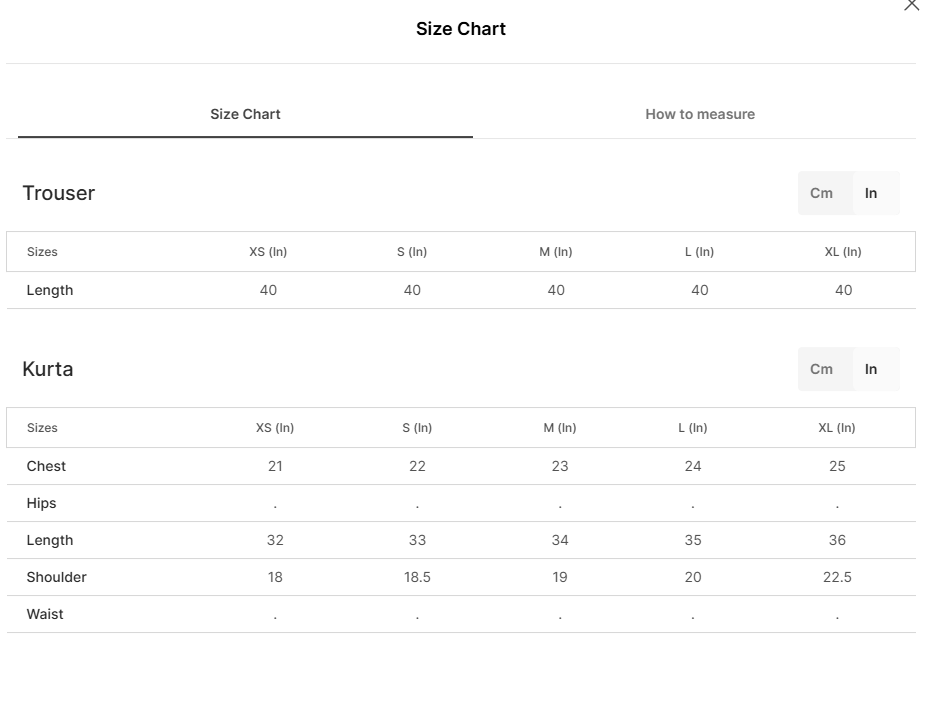The width and height of the screenshot is (926, 704).
Task: Click the Kurta section heading
Action: tap(48, 369)
